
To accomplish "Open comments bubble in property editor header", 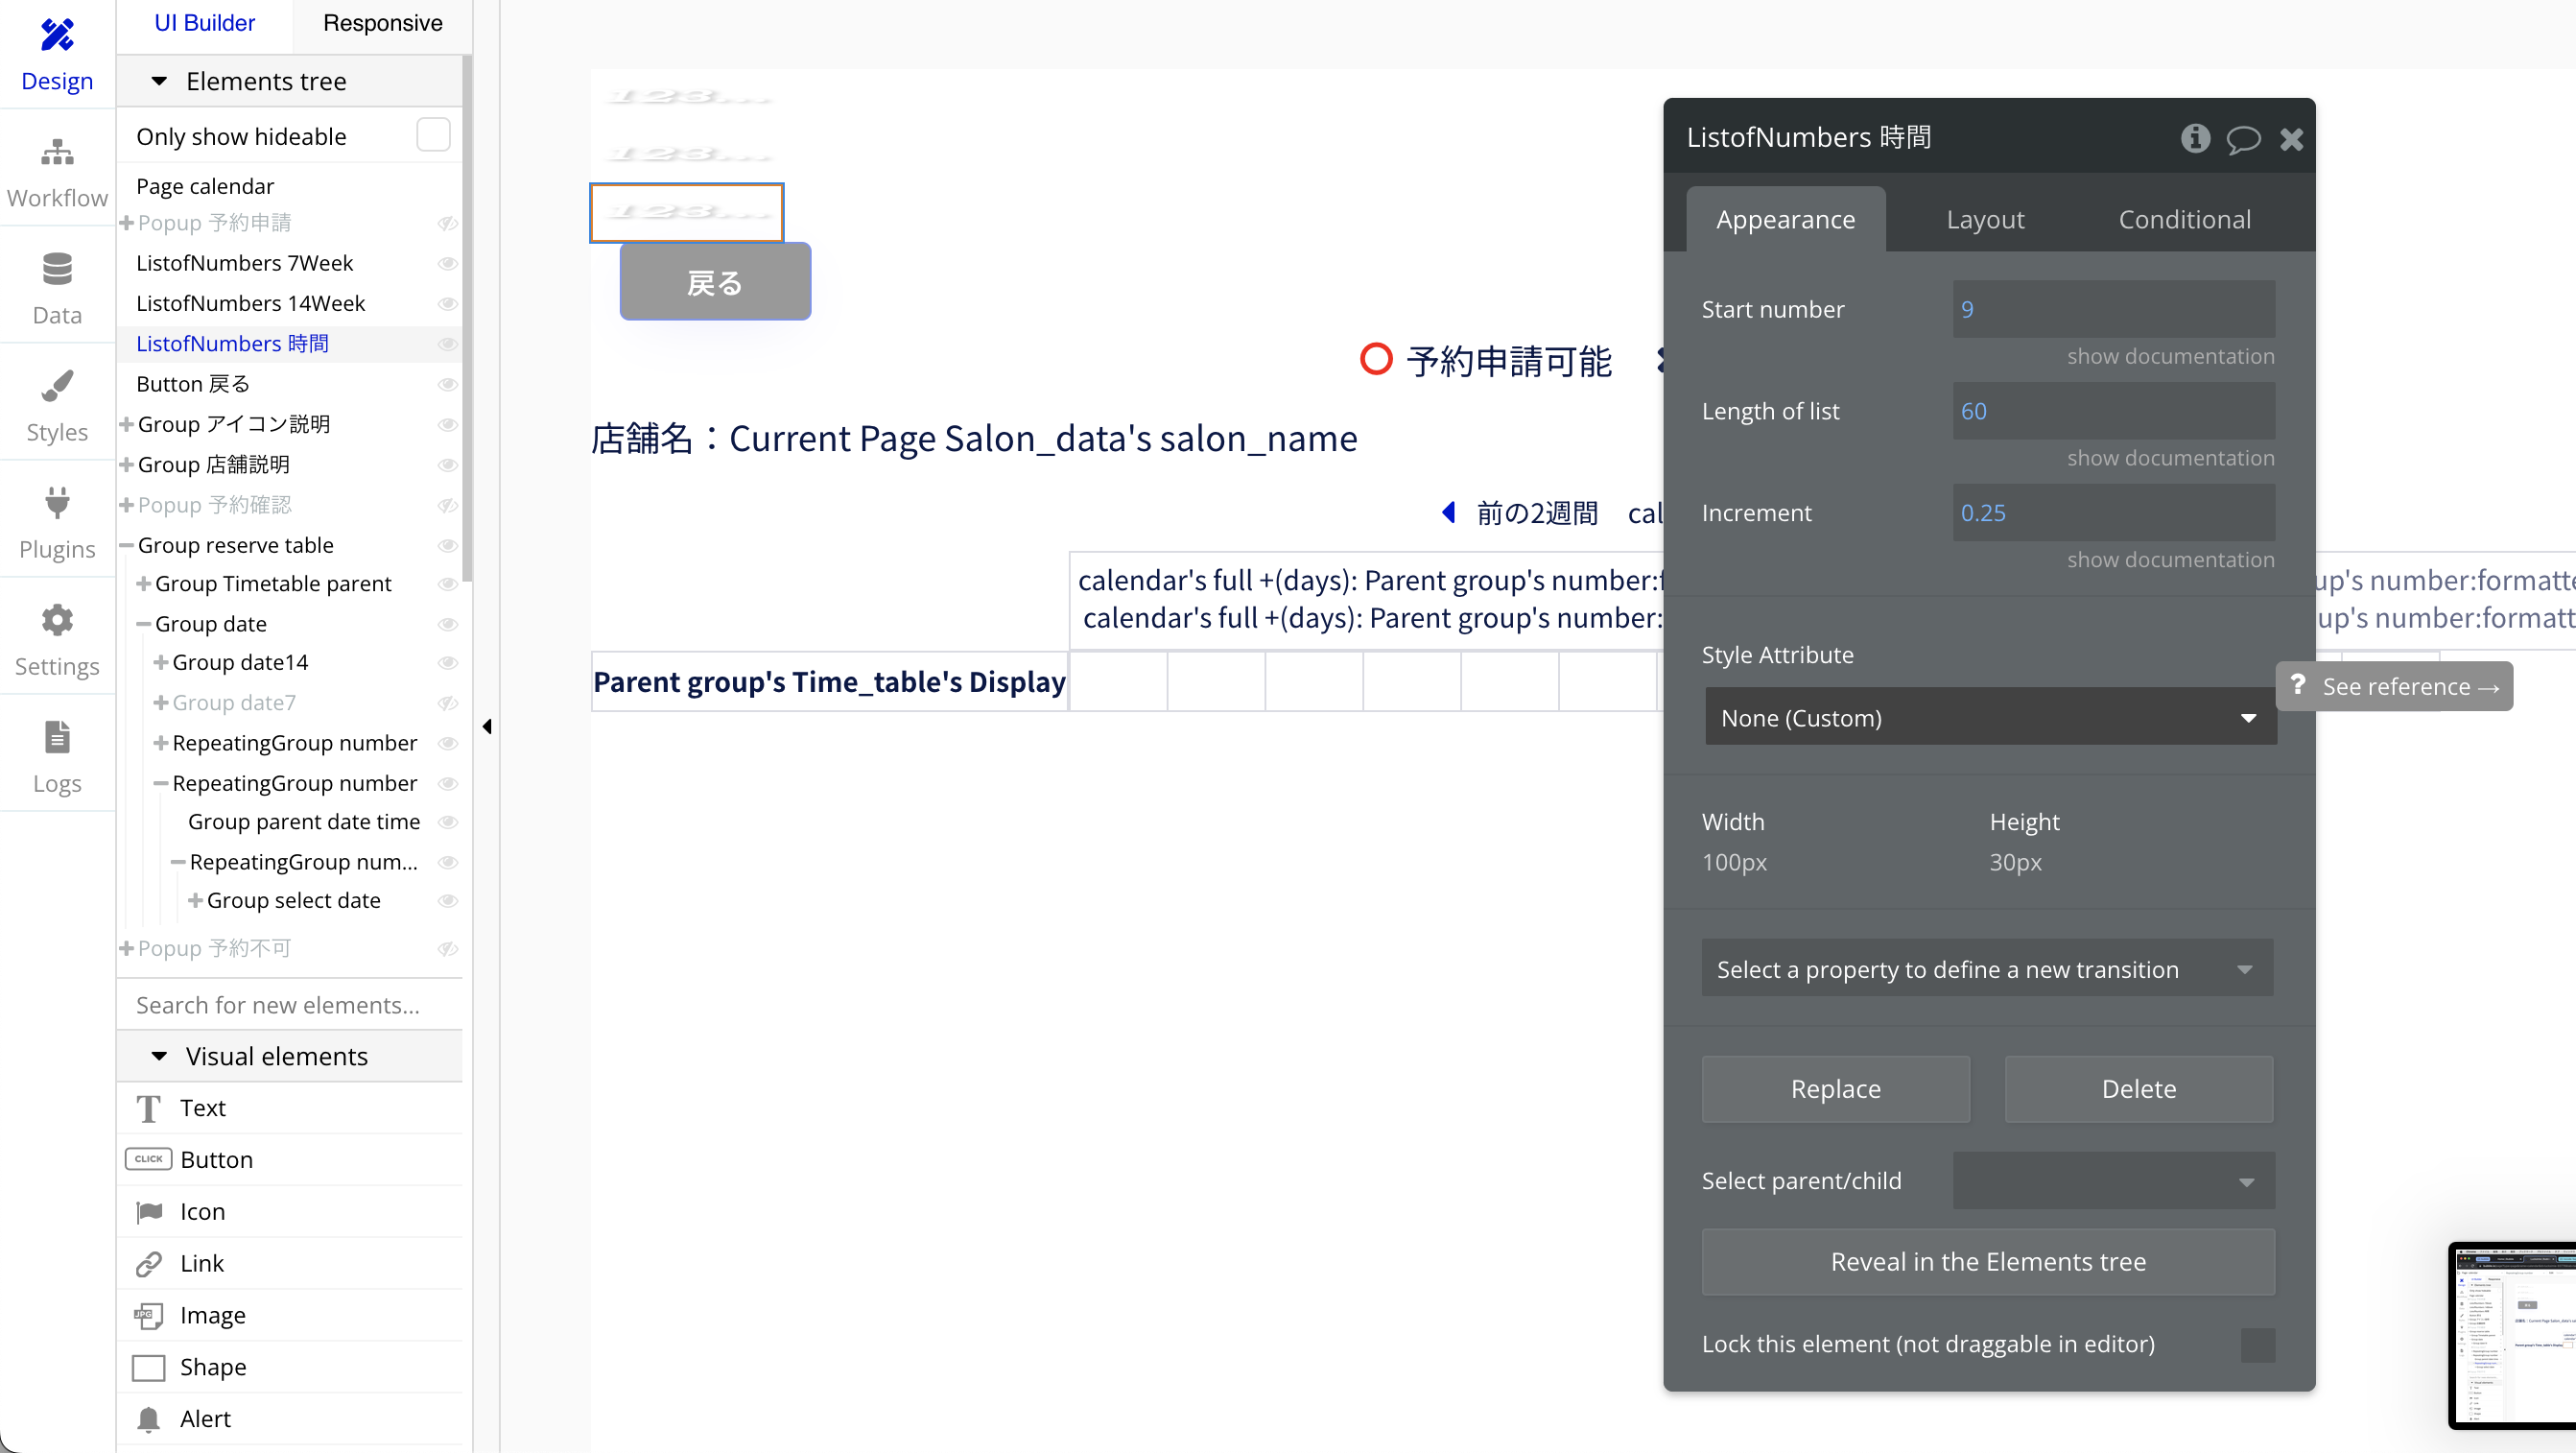I will click(x=2243, y=138).
